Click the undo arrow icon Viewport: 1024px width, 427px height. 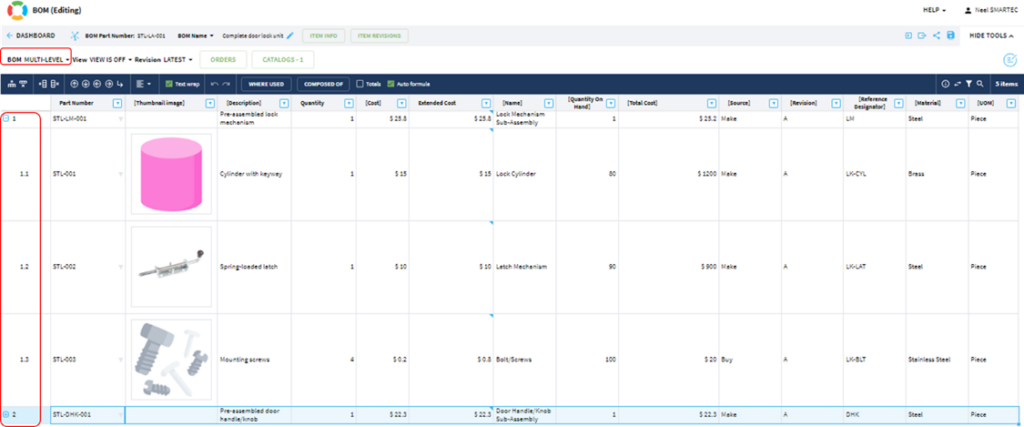pyautogui.click(x=214, y=84)
